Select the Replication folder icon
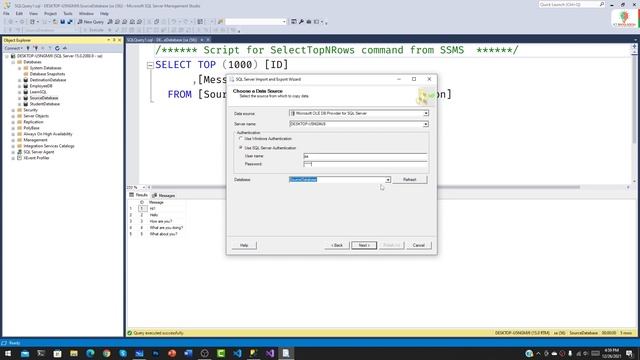The height and width of the screenshot is (360, 640). [19, 122]
